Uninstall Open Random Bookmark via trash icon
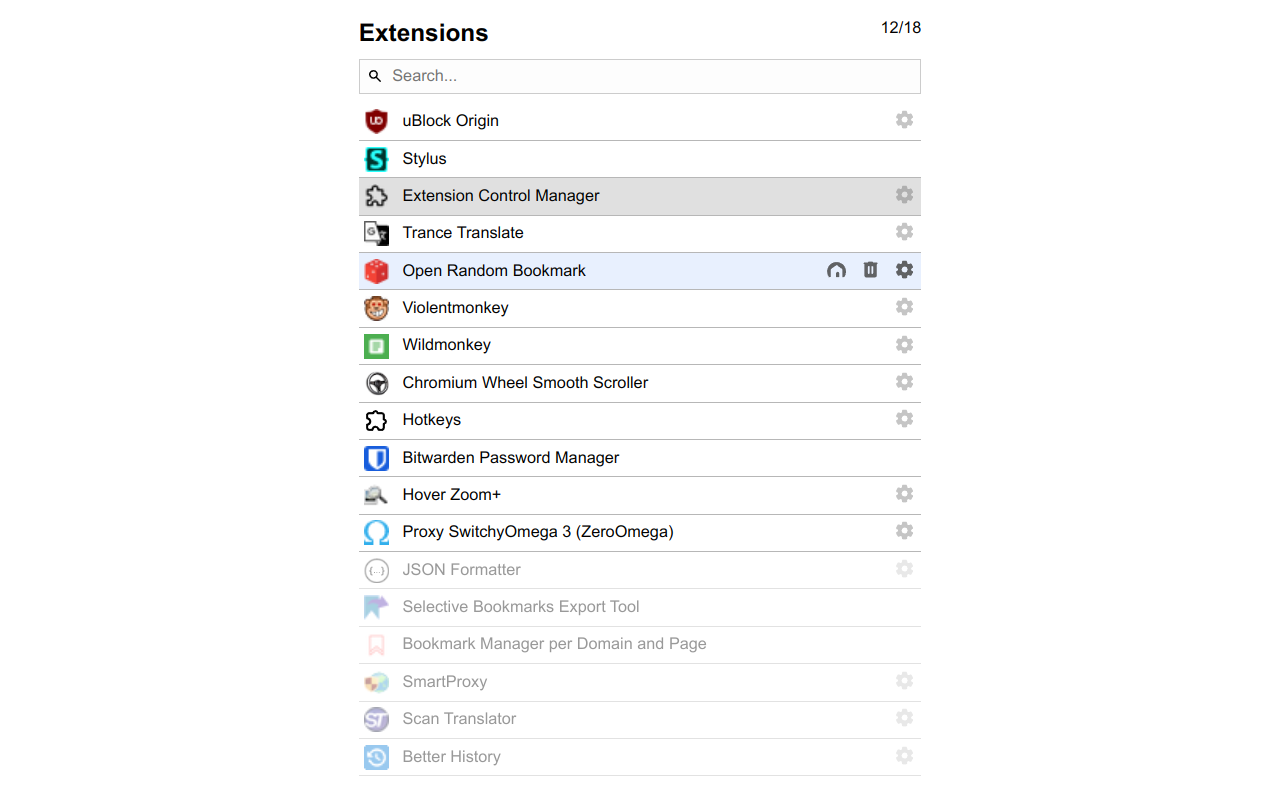This screenshot has width=1280, height=800. point(870,270)
